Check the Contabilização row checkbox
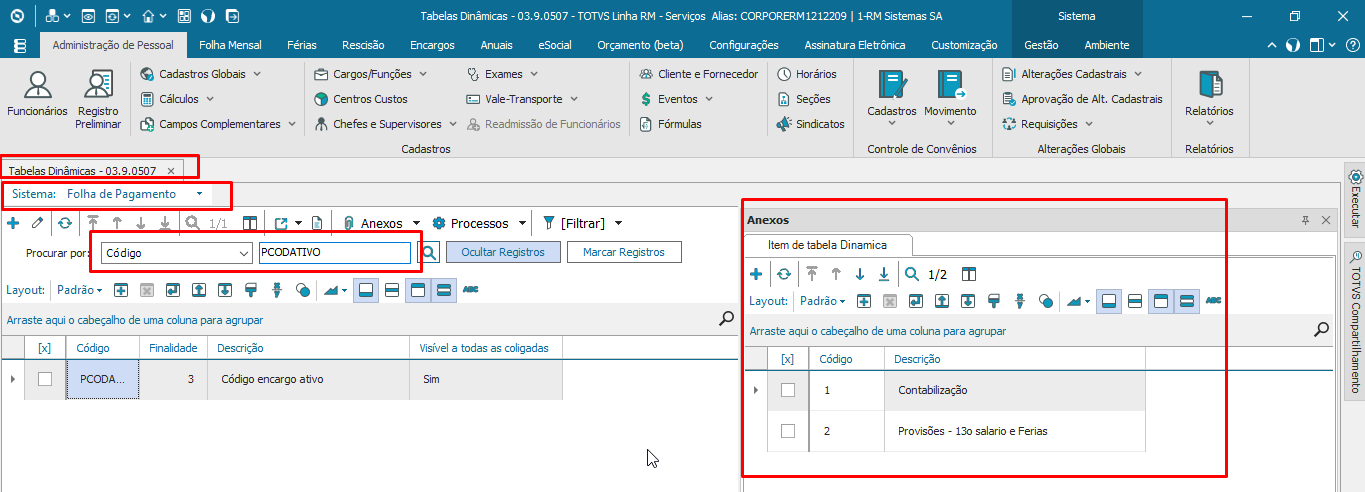The height and width of the screenshot is (492, 1365). pos(788,390)
